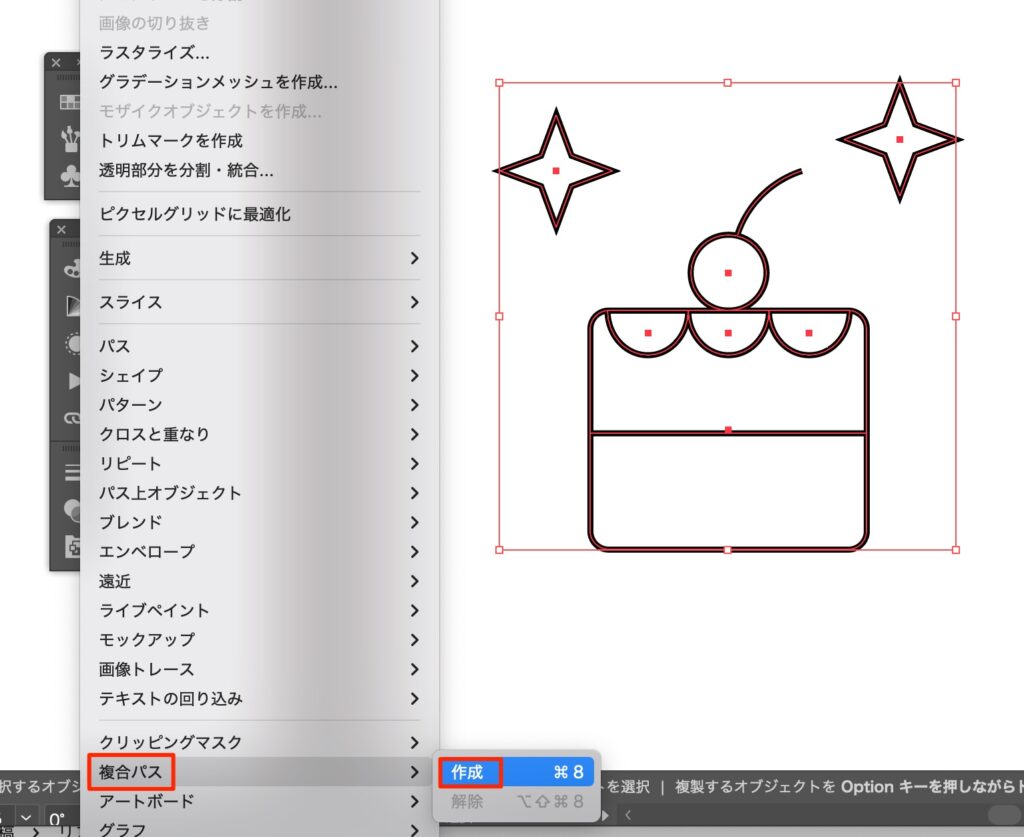Expand the クリッピングマスク submenu arrow
Viewport: 1024px width, 837px height.
point(414,742)
